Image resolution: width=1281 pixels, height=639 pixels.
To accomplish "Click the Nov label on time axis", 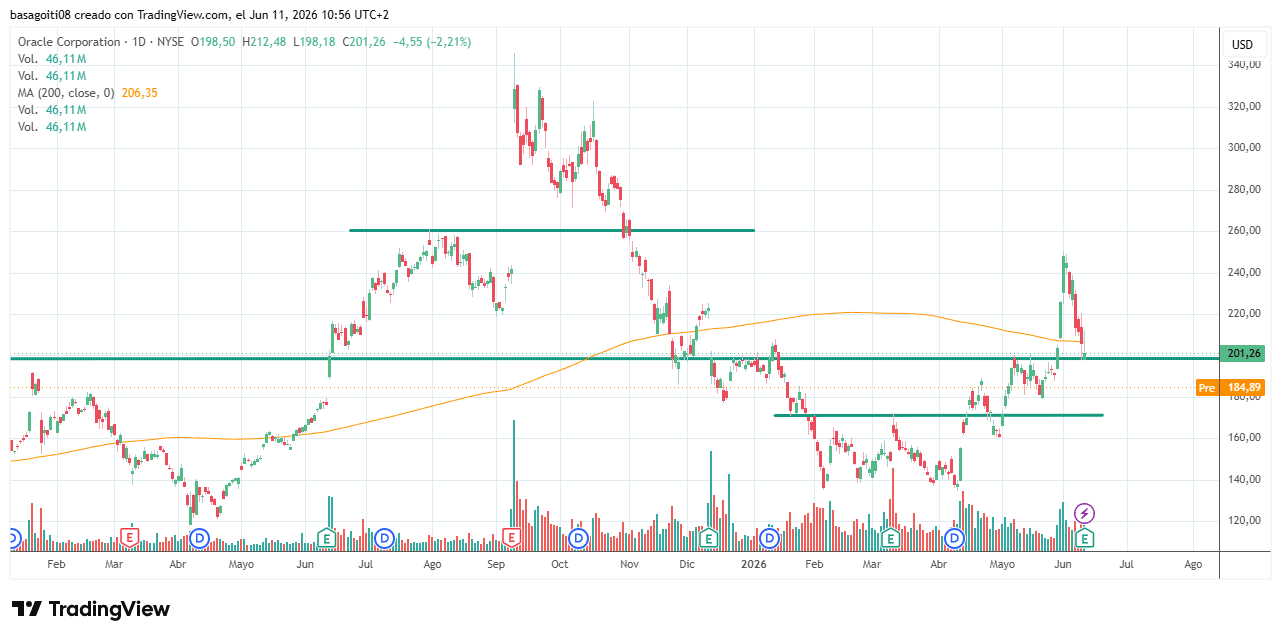I will coord(629,565).
